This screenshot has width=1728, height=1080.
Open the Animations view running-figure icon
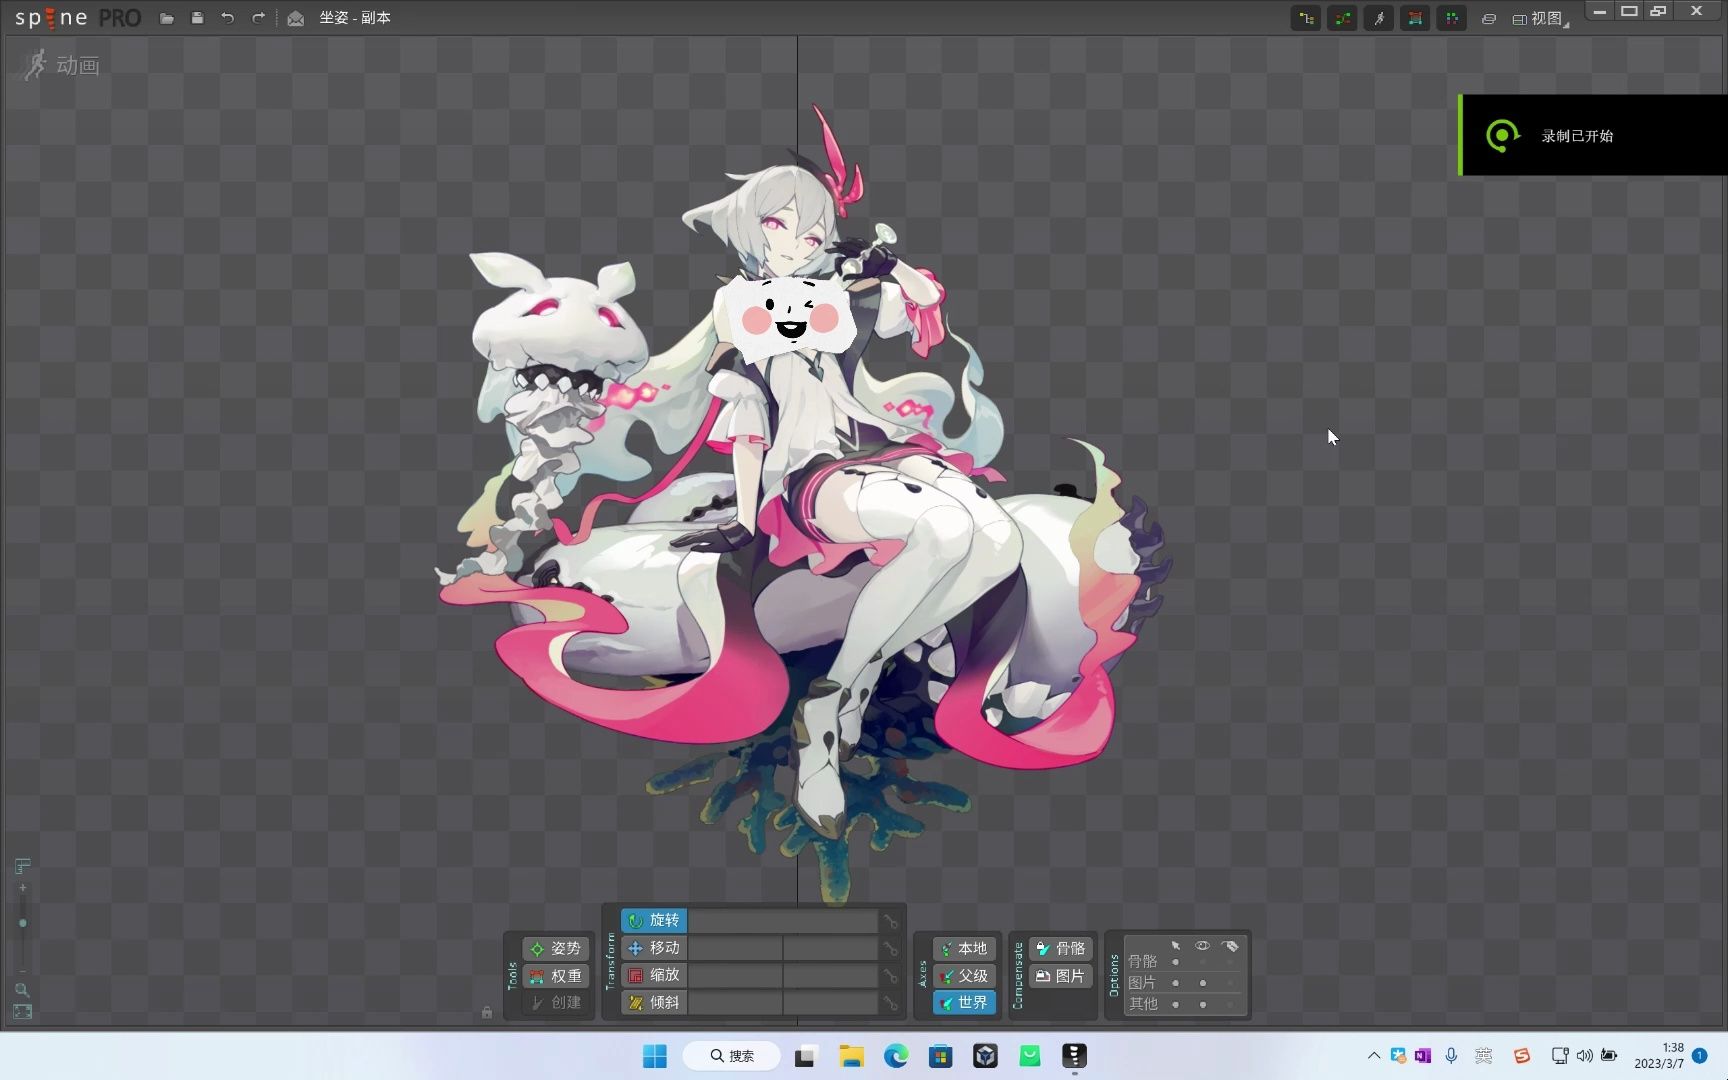pos(1378,18)
